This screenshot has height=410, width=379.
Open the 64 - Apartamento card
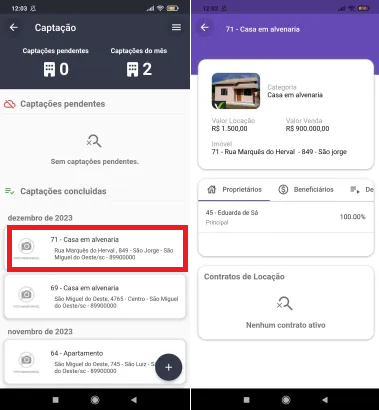[x=95, y=362]
